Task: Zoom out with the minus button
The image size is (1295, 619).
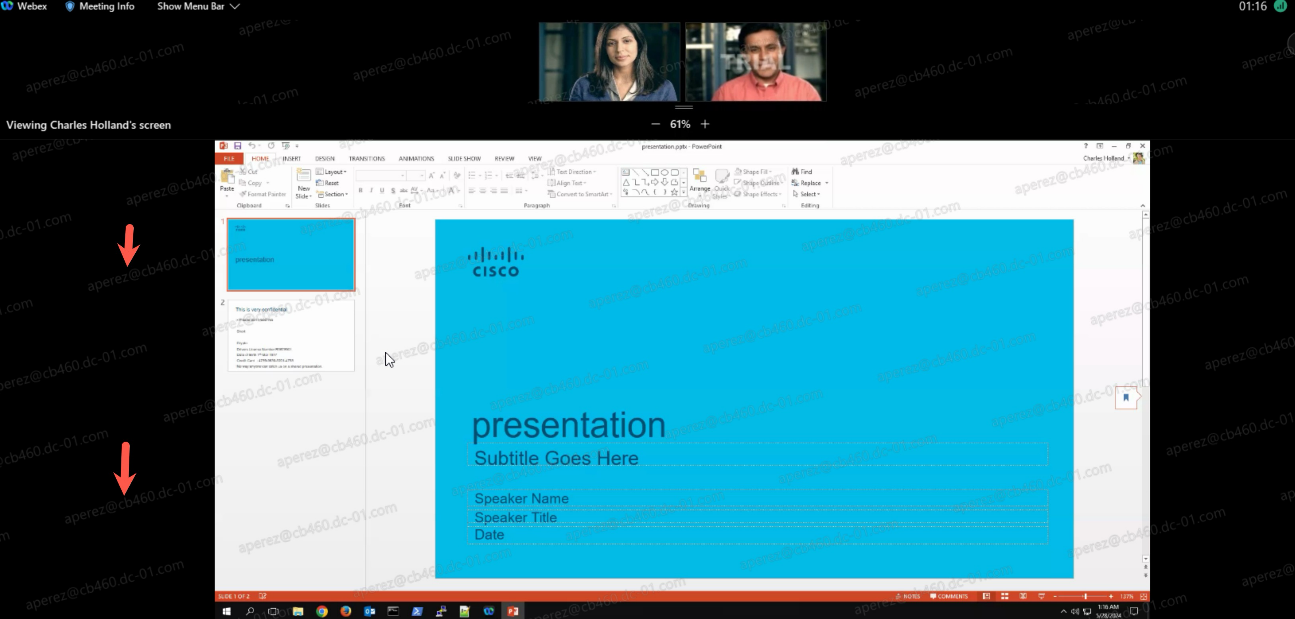Action: (x=655, y=124)
